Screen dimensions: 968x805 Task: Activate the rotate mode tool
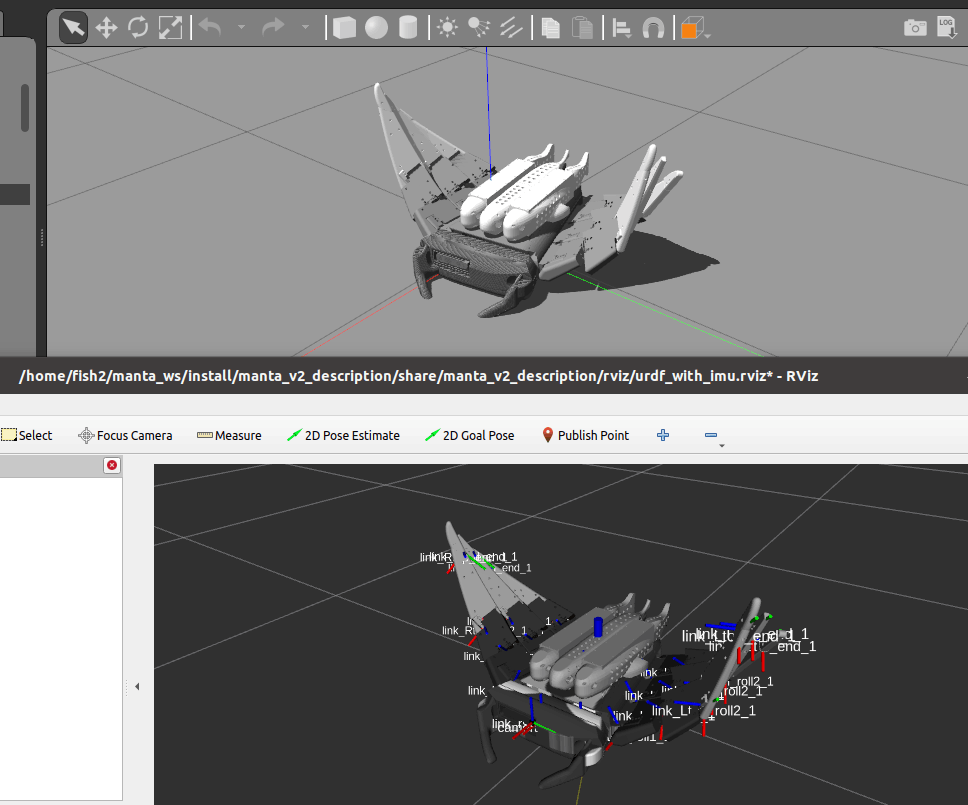coord(138,28)
